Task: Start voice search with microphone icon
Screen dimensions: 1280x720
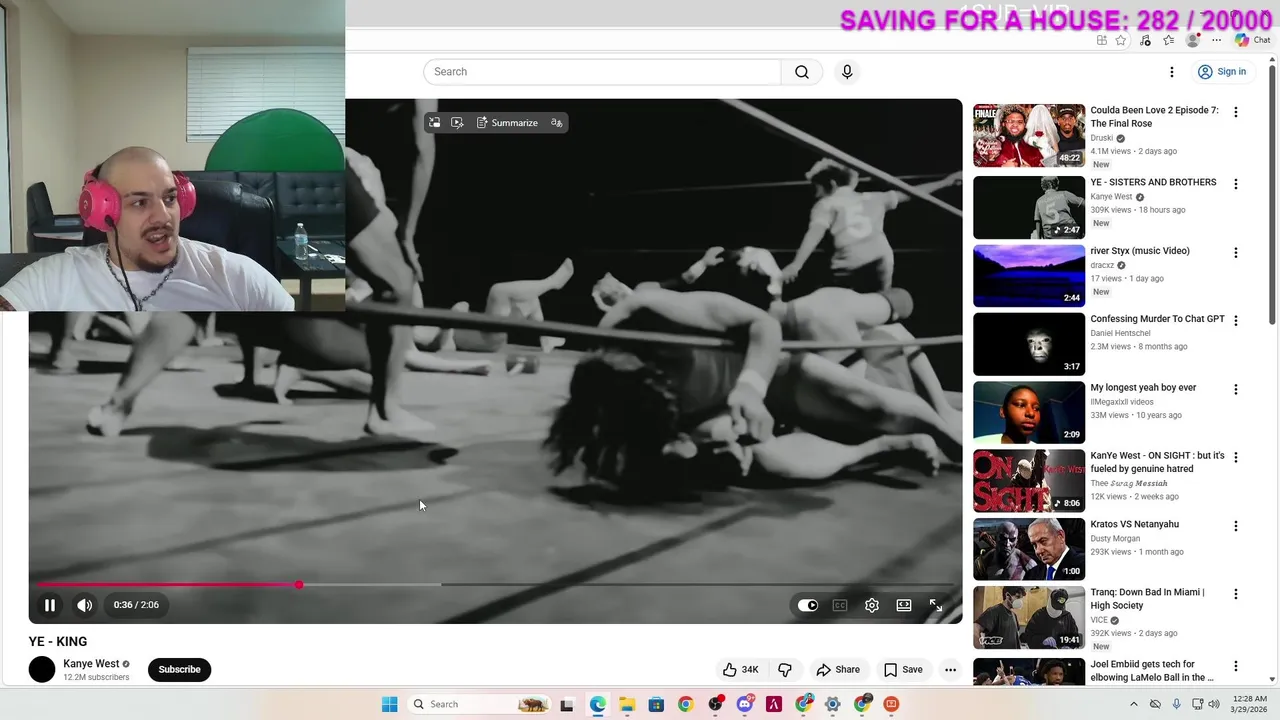Action: (847, 72)
